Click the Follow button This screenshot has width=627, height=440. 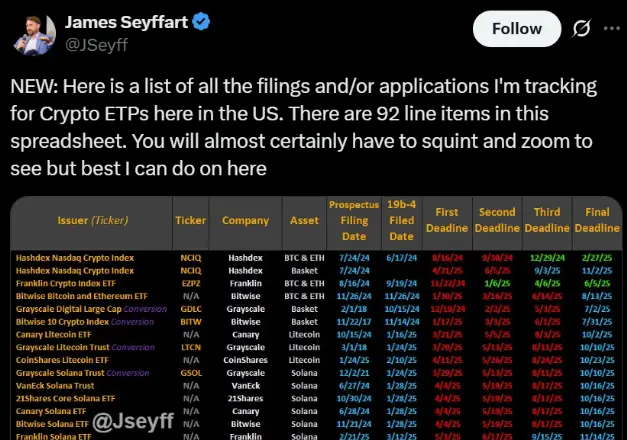pos(517,29)
